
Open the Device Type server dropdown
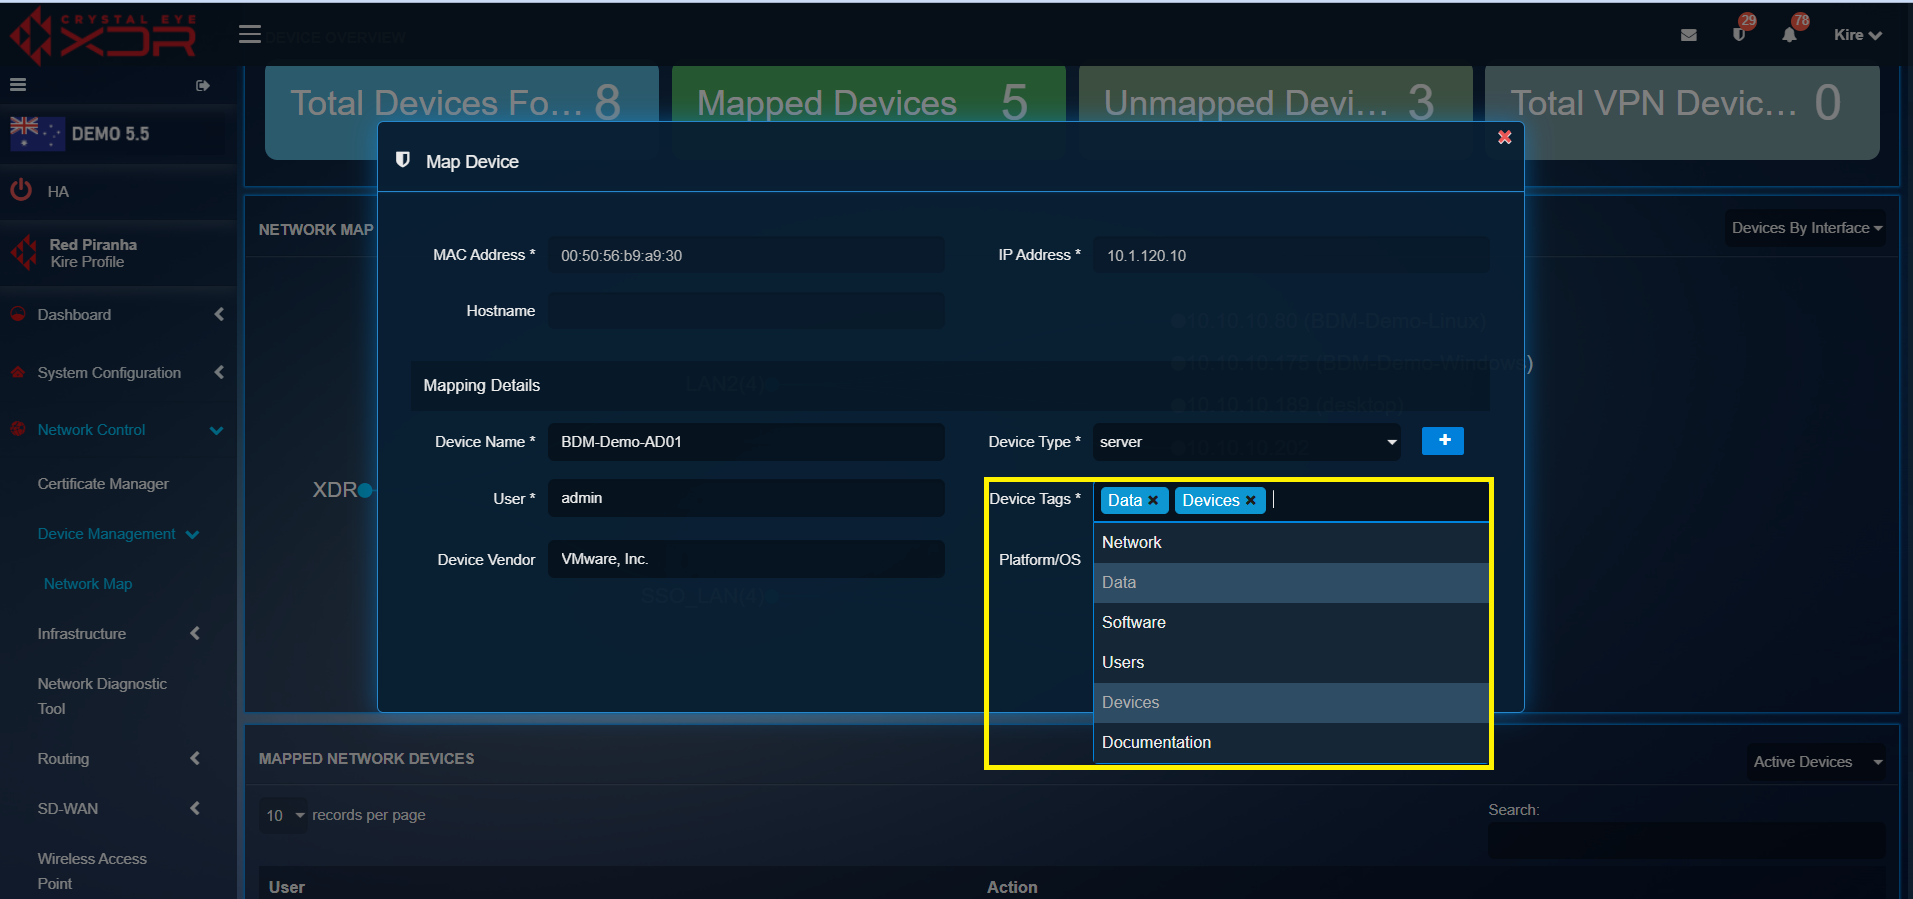point(1247,442)
